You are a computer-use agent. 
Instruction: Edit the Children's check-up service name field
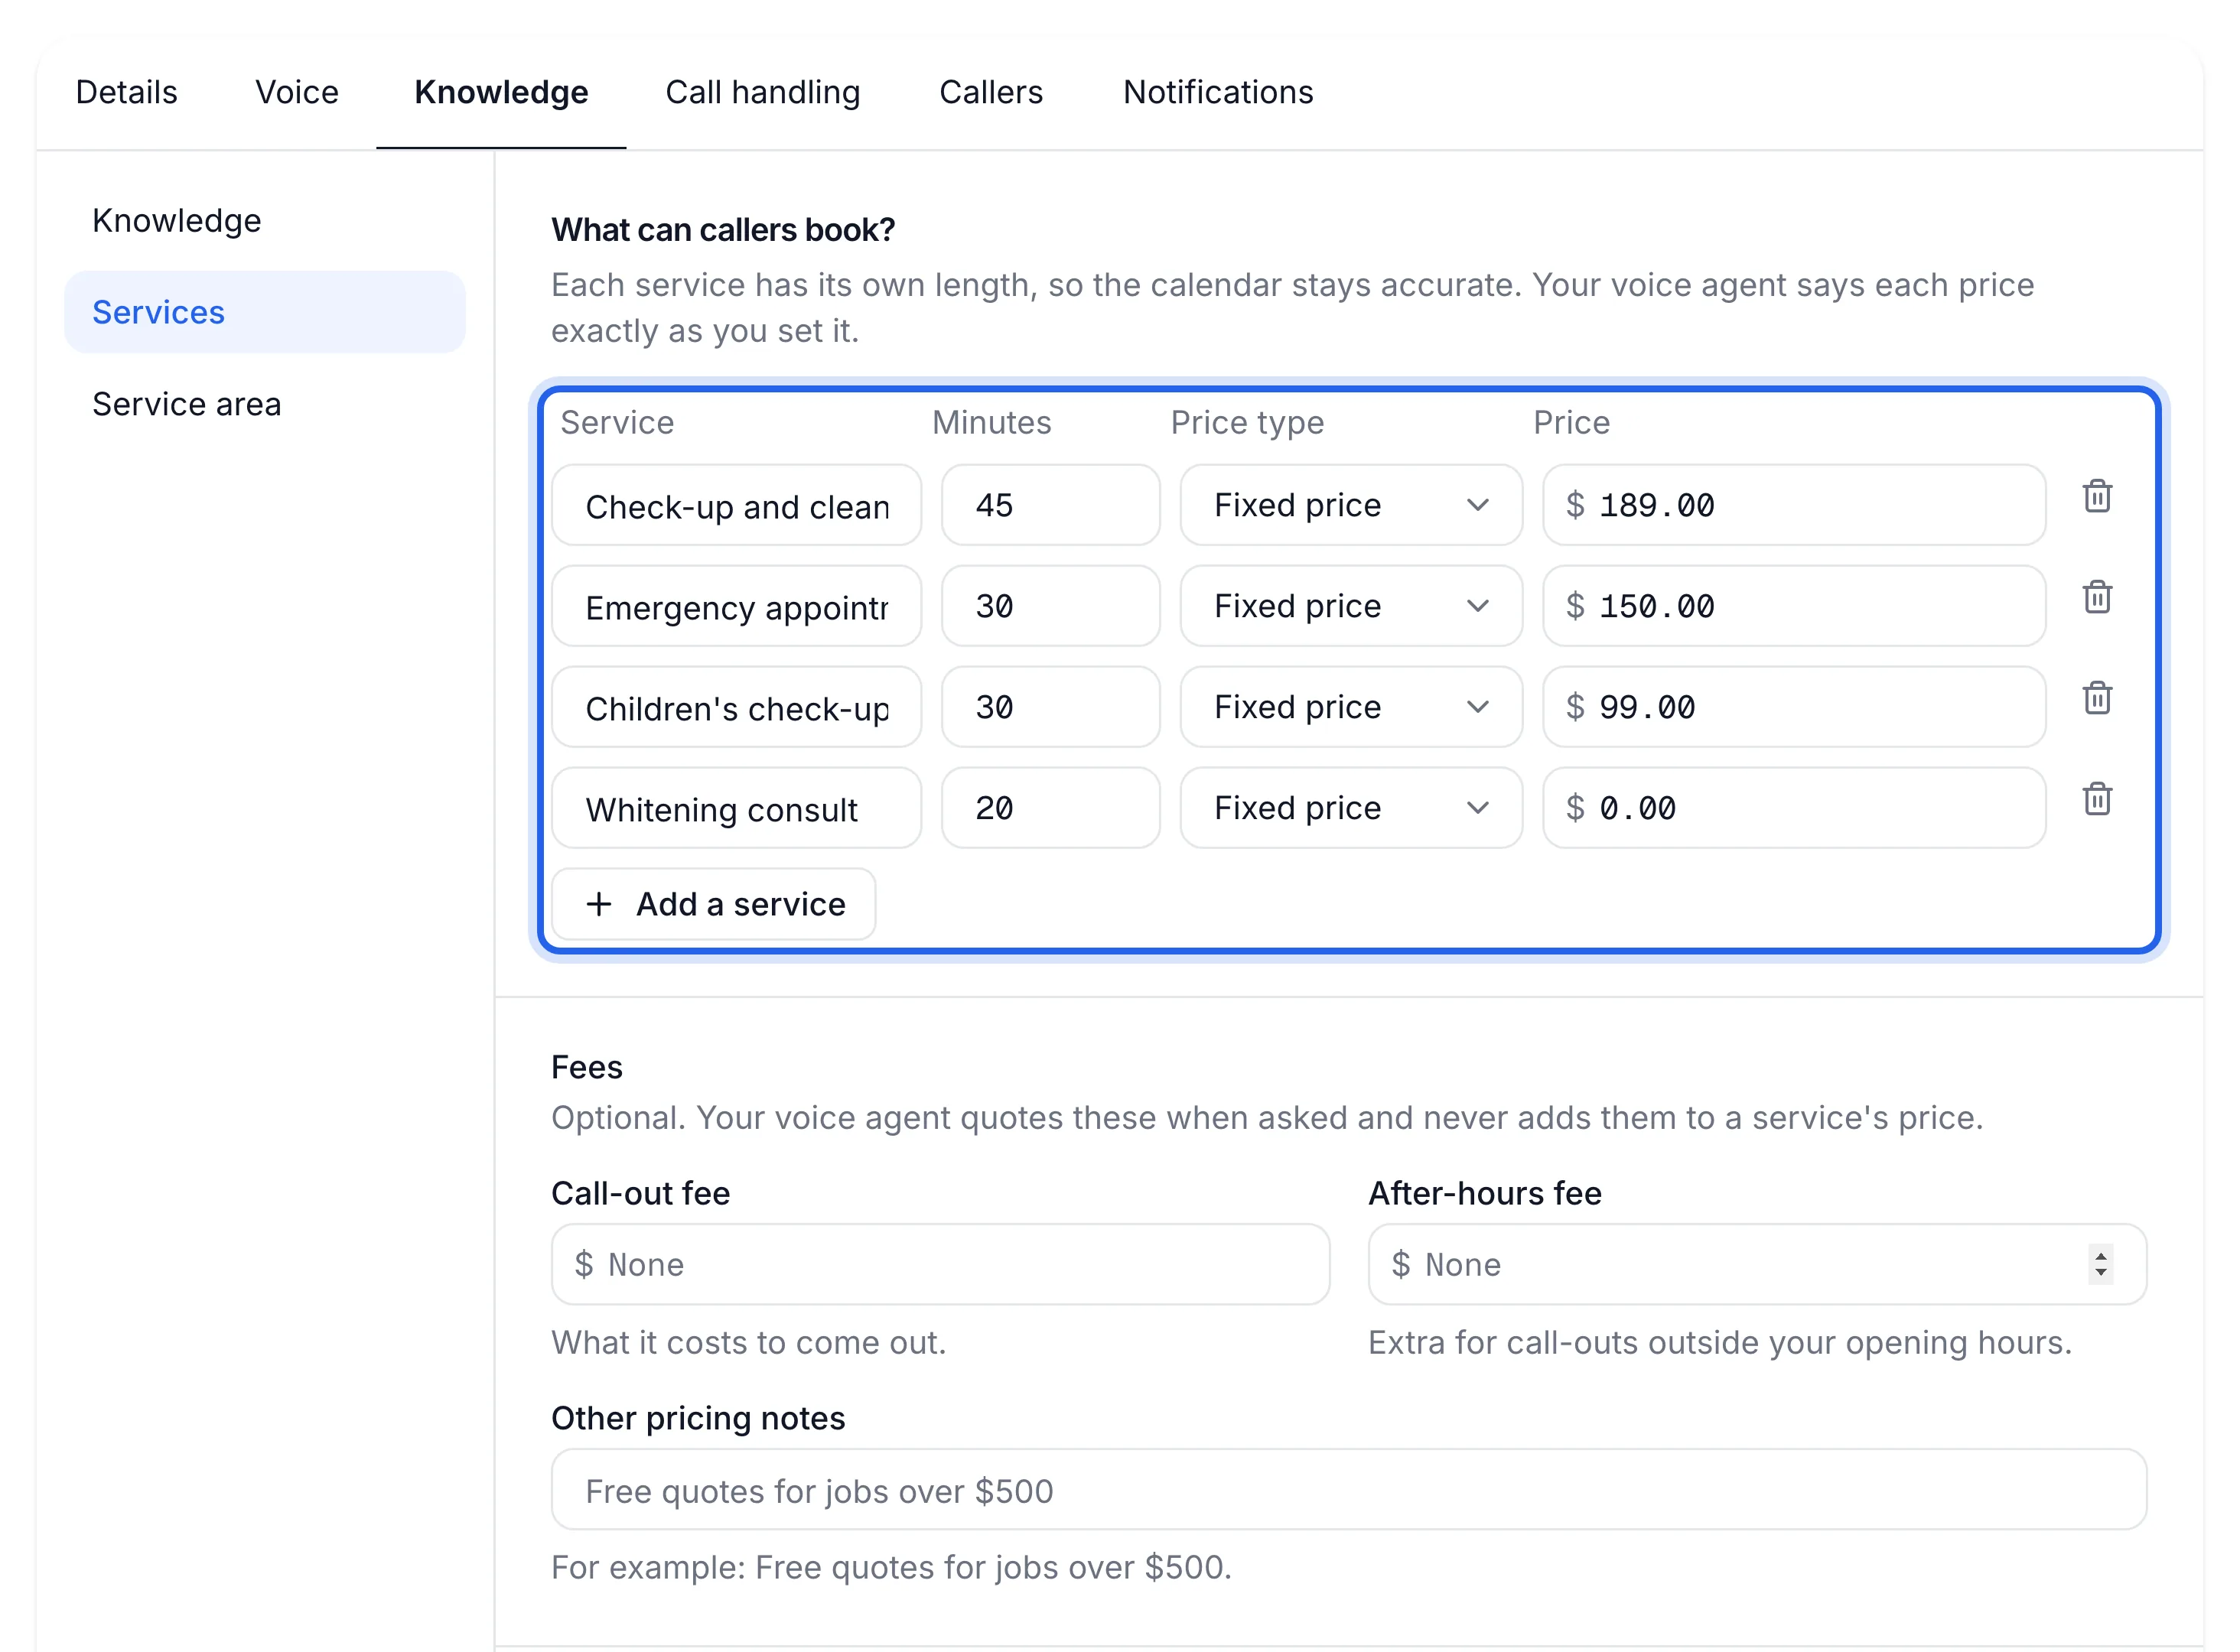737,707
